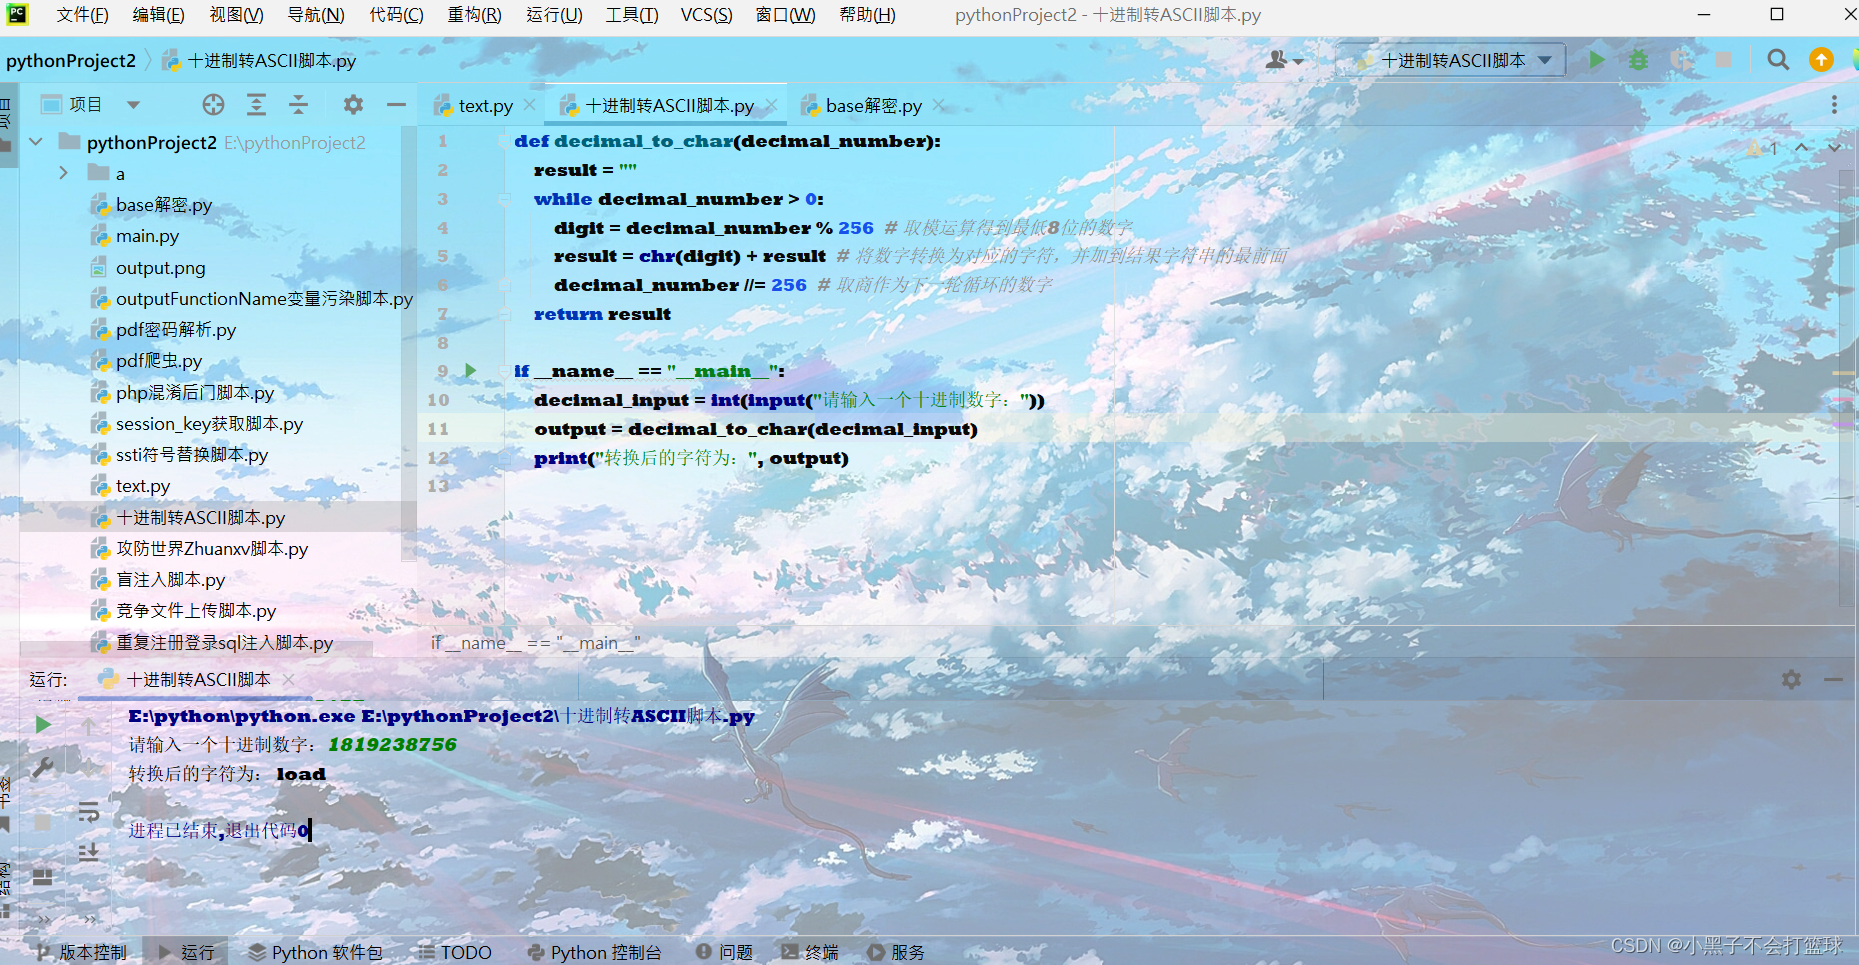Open 服务 tool window
Viewport: 1859px width, 965px height.
(897, 952)
